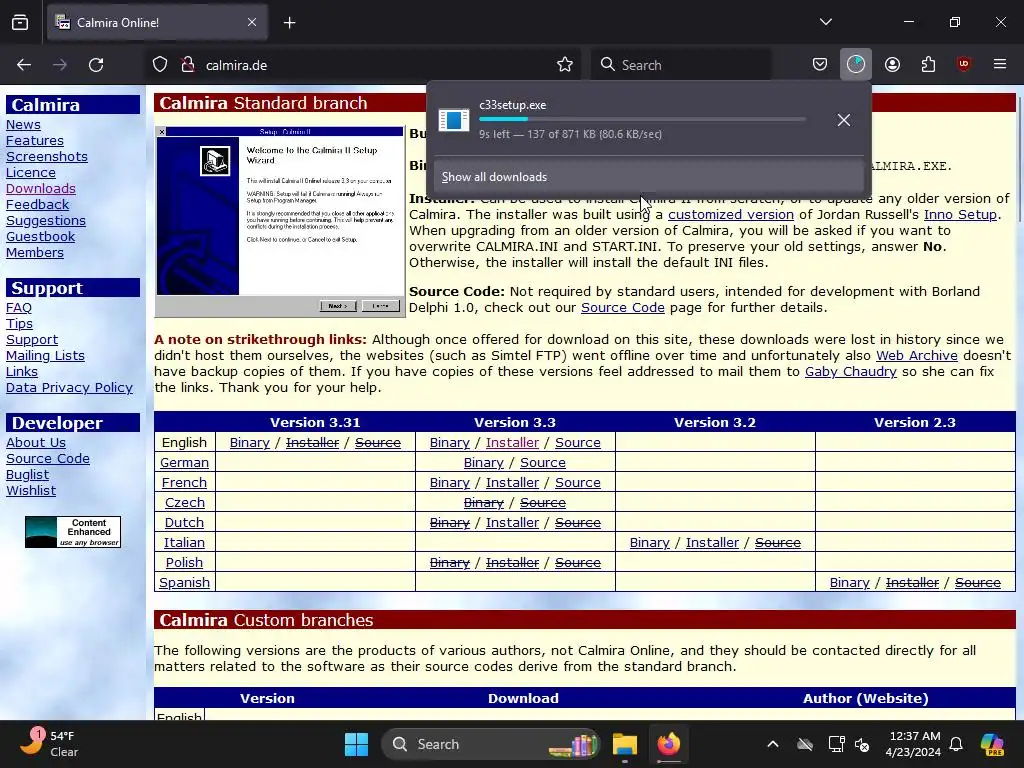Open the News sidebar link
Image resolution: width=1024 pixels, height=768 pixels.
[x=23, y=125]
